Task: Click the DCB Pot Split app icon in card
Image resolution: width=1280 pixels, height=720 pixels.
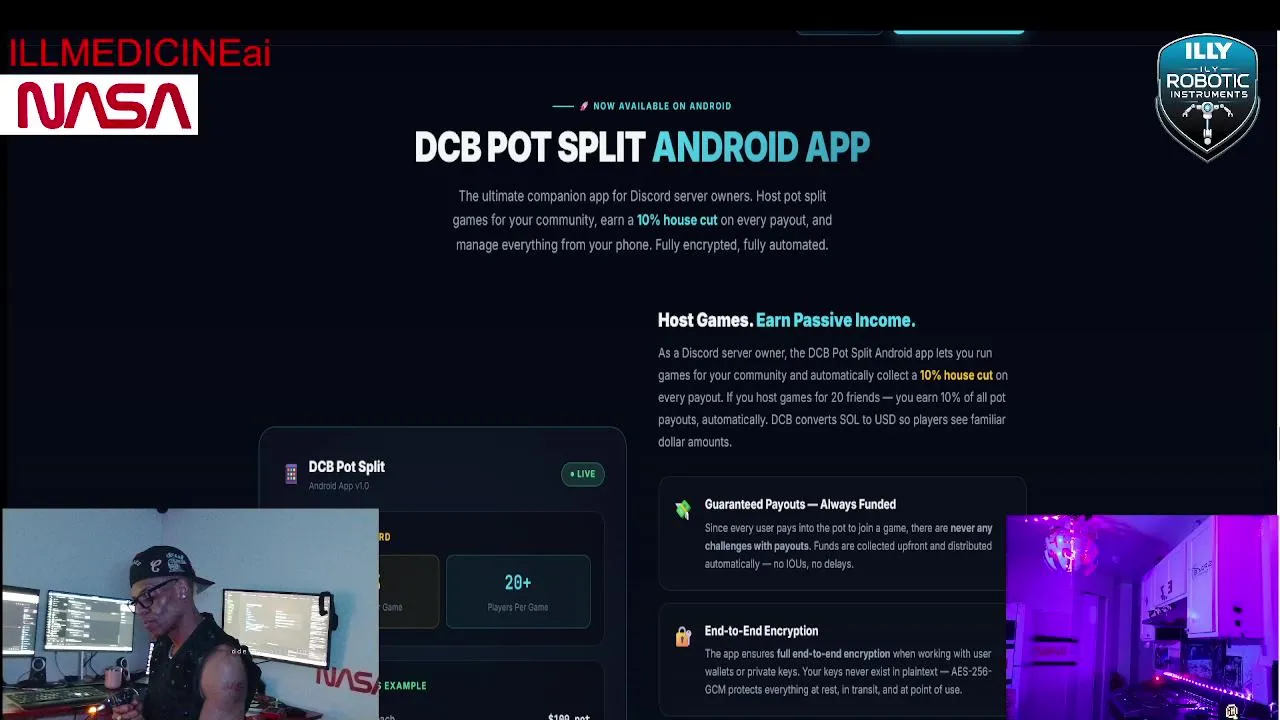Action: coord(291,474)
